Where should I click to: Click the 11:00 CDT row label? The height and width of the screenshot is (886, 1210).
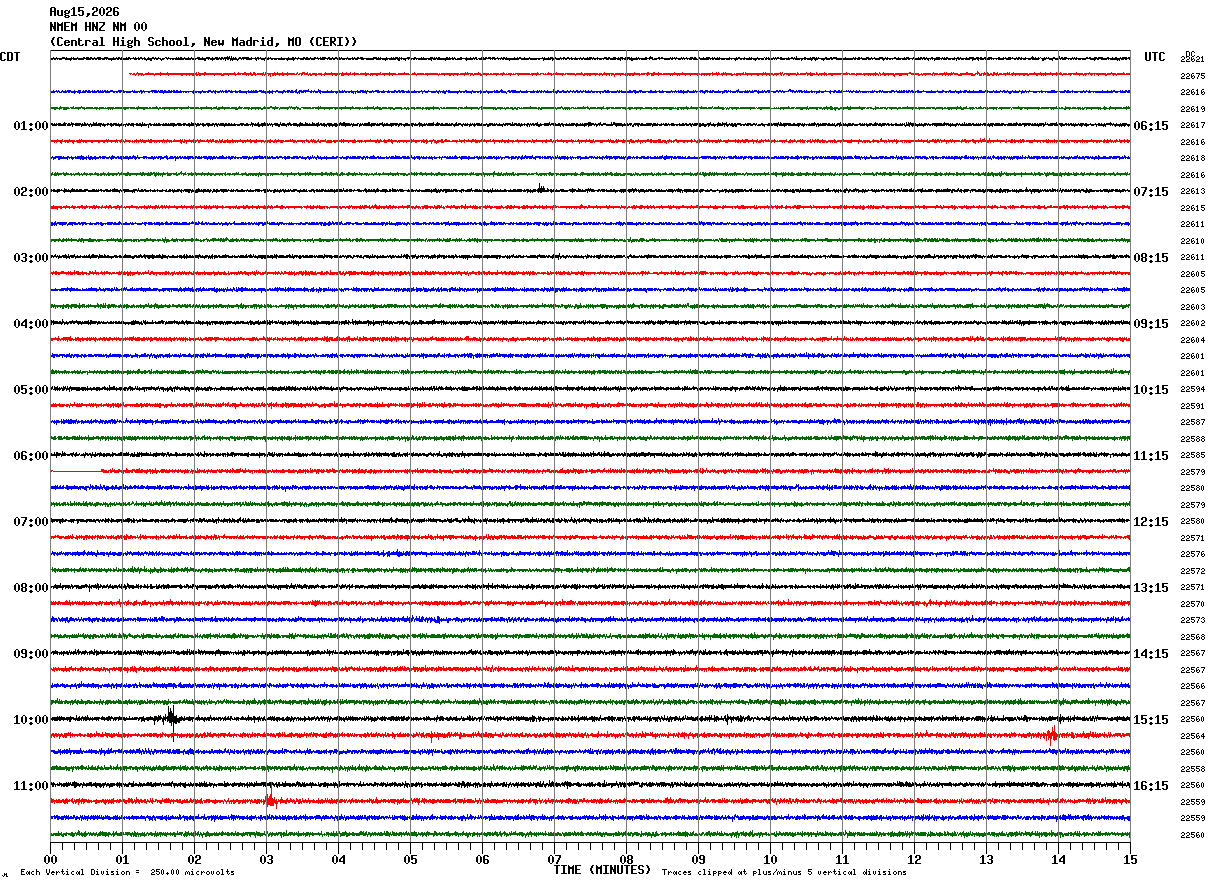(31, 786)
